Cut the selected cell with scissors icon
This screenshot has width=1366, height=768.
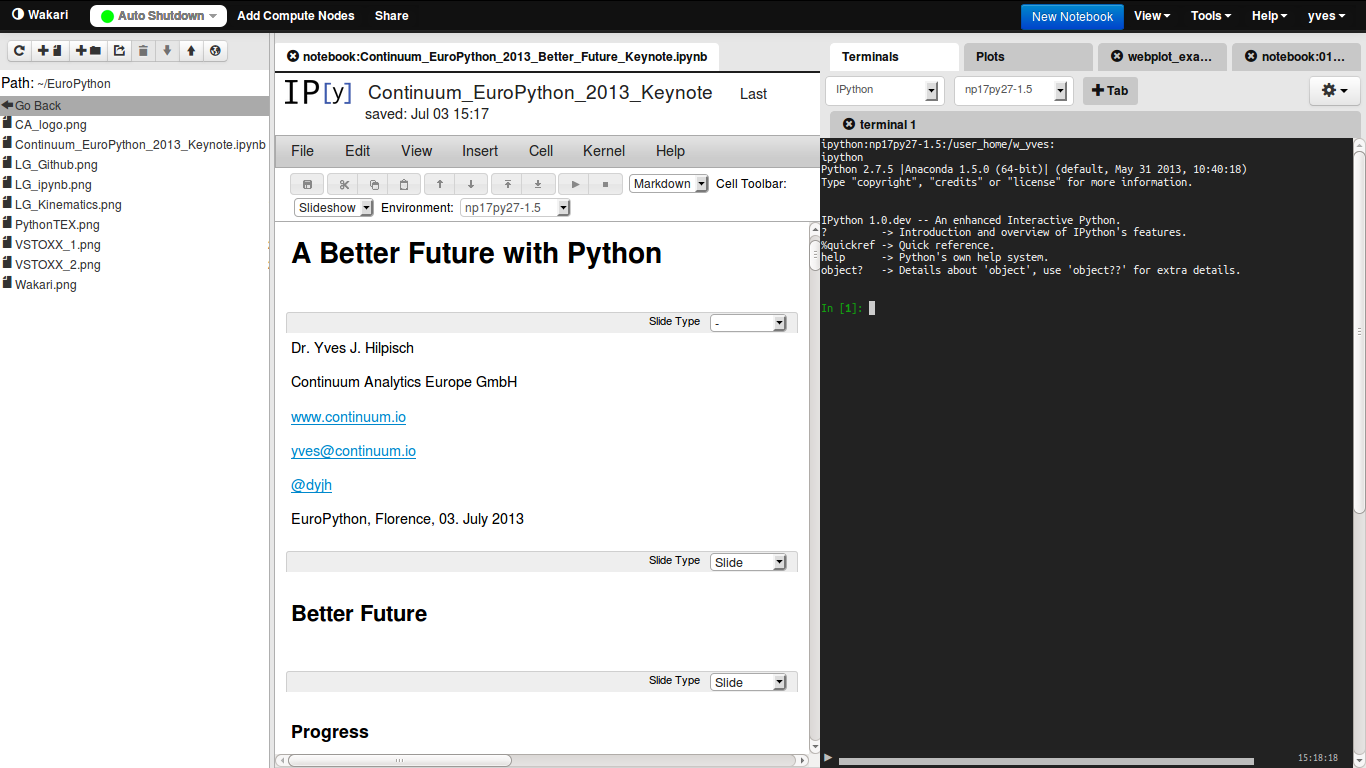342,184
